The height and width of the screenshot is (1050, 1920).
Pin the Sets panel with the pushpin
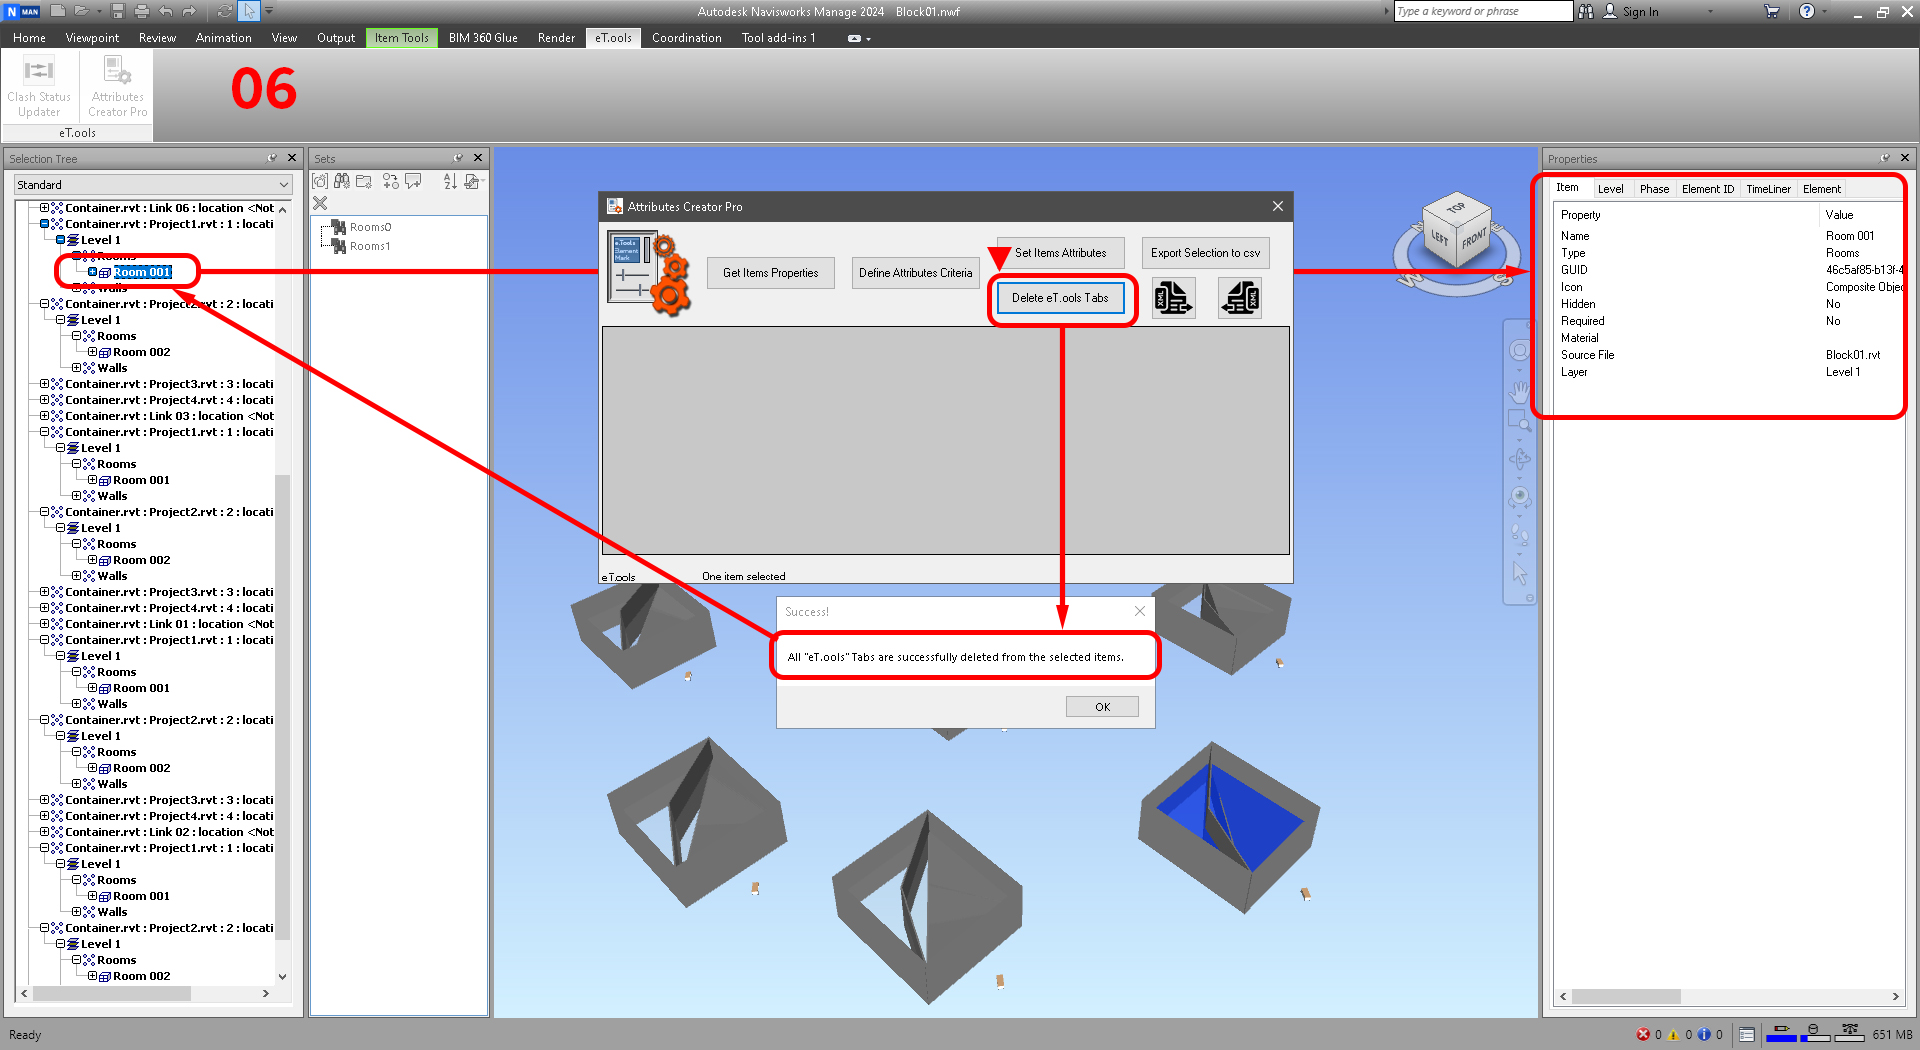[x=458, y=158]
